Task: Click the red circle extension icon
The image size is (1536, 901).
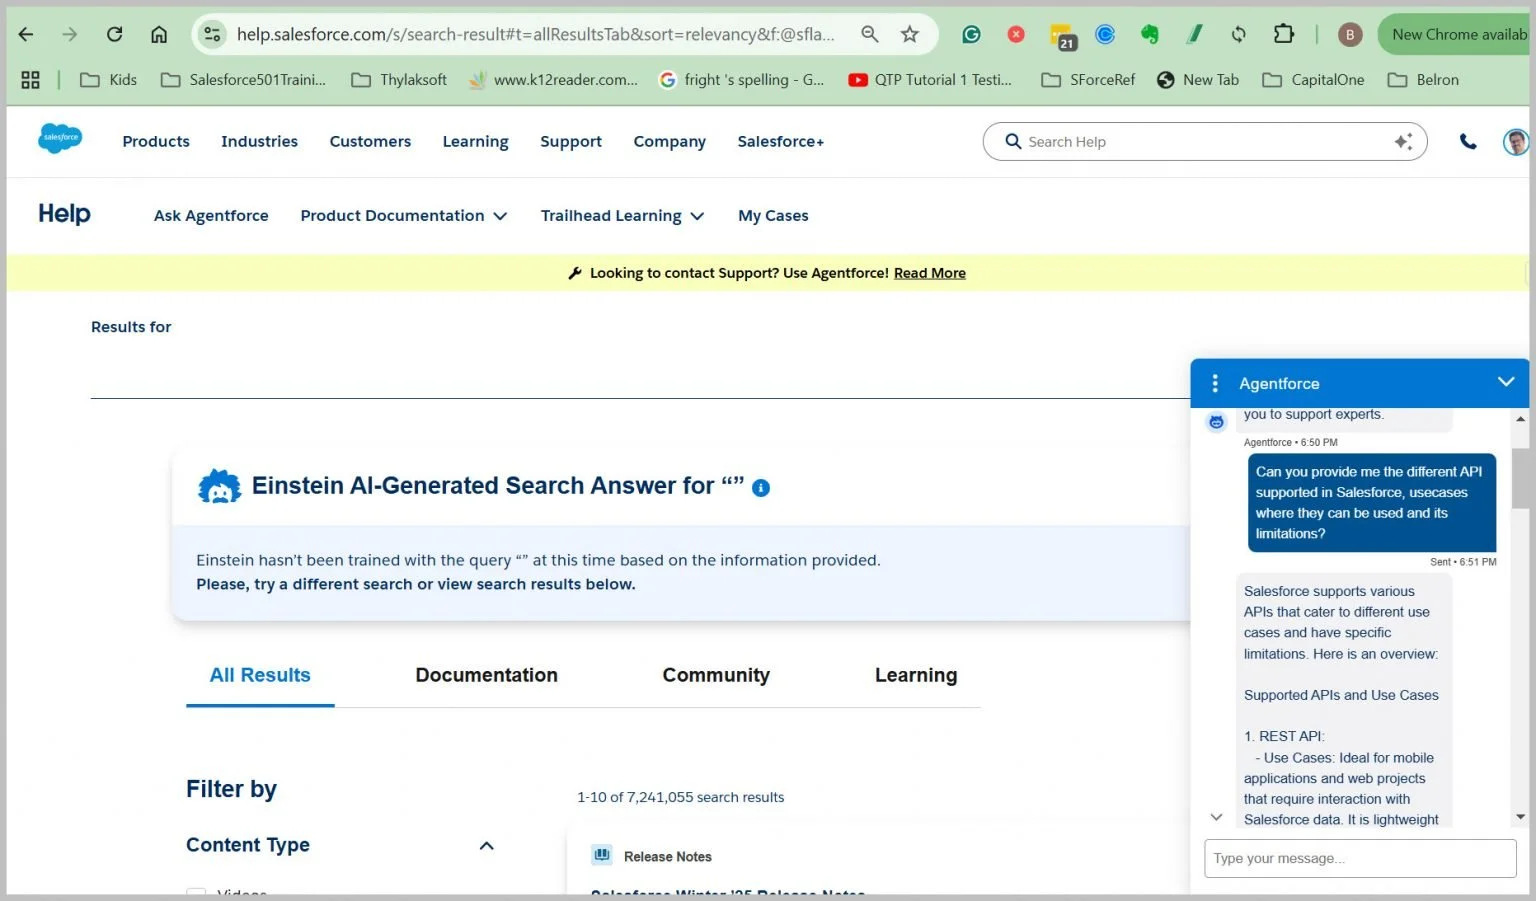Action: pyautogui.click(x=1016, y=34)
